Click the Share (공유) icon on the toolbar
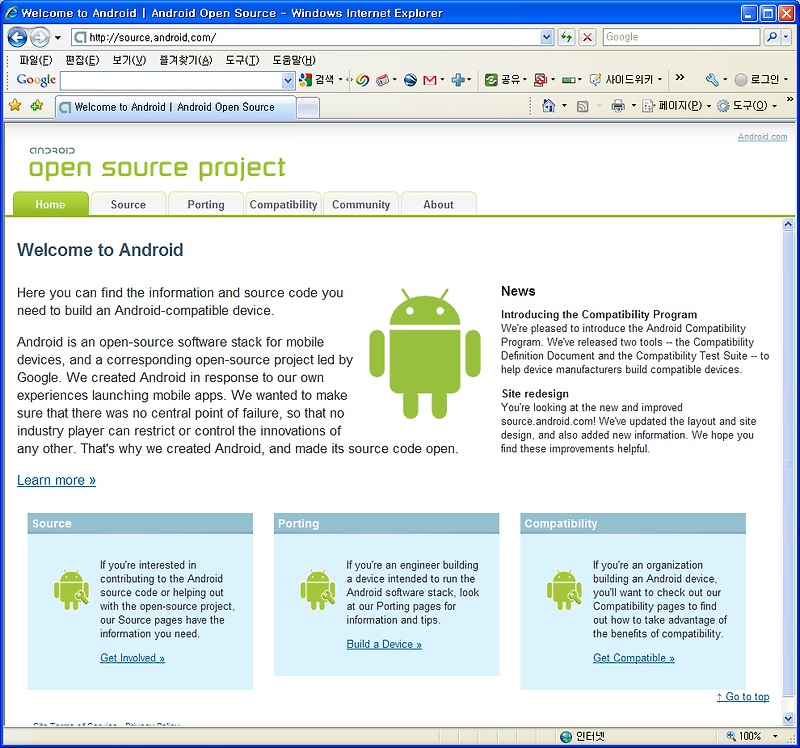Image resolution: width=800 pixels, height=748 pixels. pyautogui.click(x=492, y=78)
